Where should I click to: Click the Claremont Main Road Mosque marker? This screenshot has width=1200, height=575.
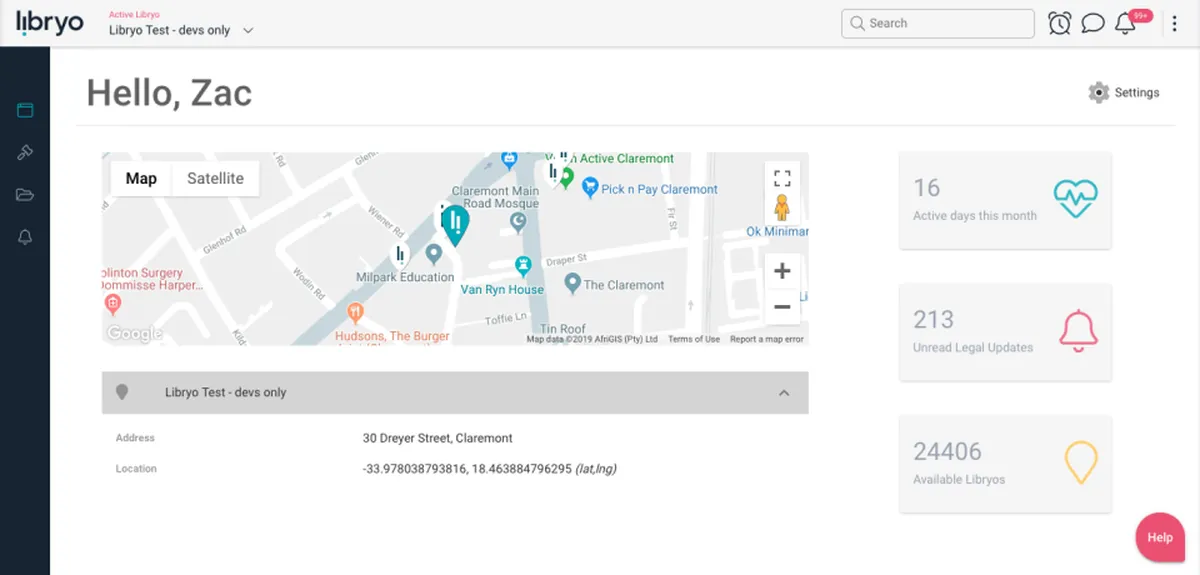click(x=518, y=221)
